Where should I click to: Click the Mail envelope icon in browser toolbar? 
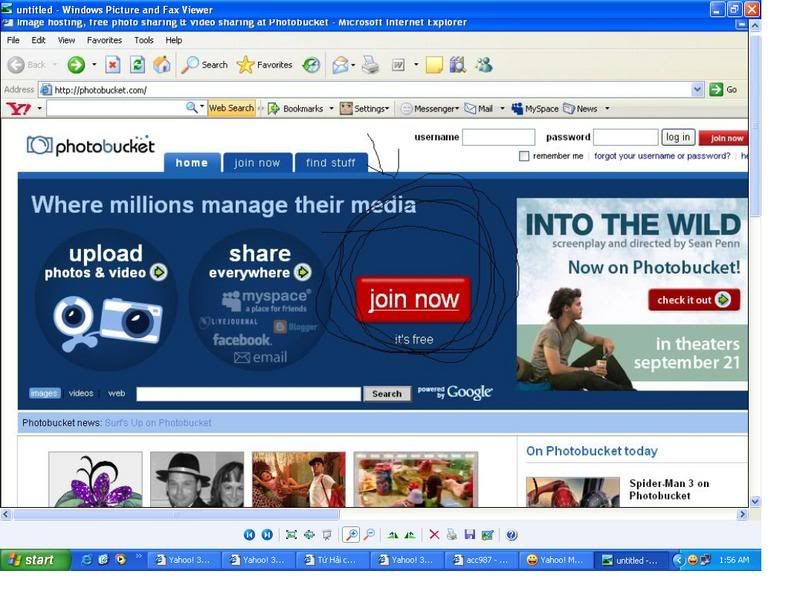coord(340,65)
